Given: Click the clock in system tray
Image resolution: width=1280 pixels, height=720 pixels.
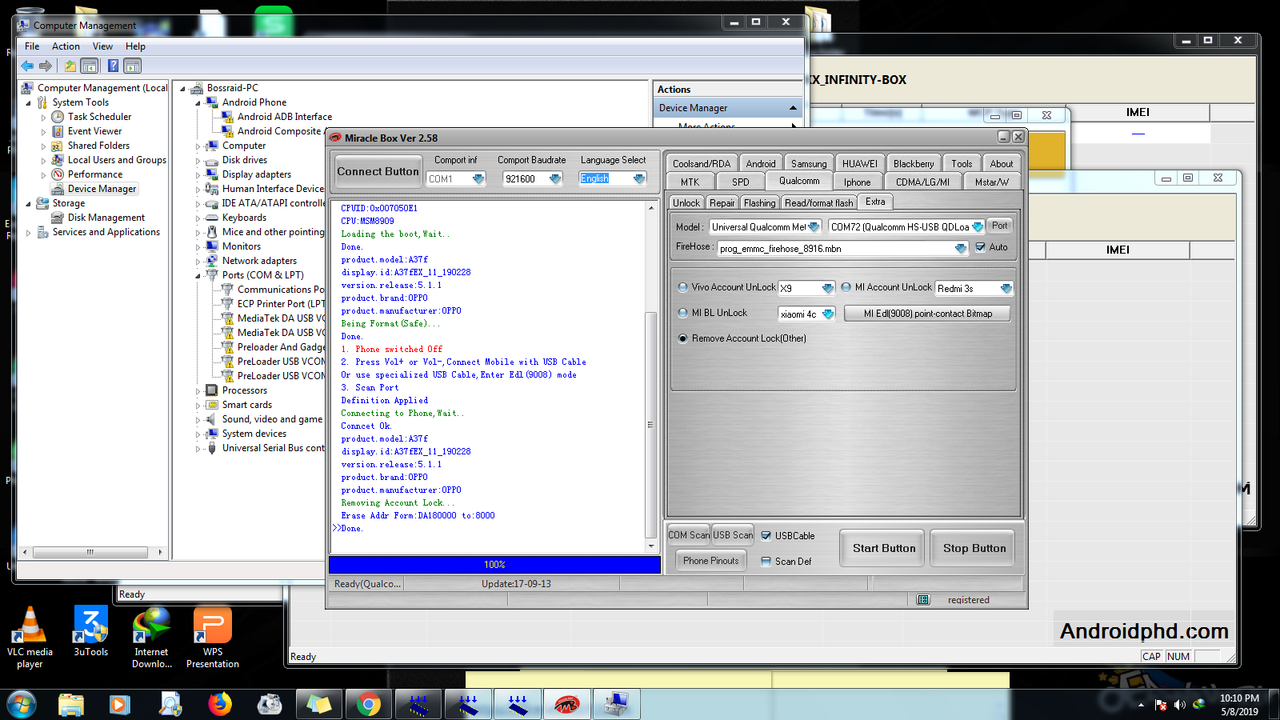Looking at the screenshot, I should [x=1239, y=704].
